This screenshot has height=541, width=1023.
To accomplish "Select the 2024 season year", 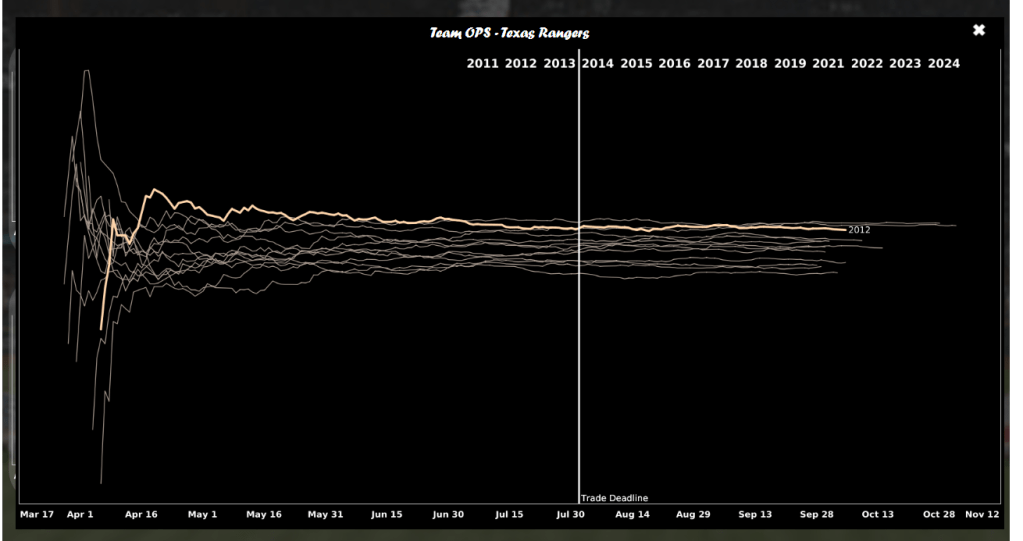I will (944, 64).
